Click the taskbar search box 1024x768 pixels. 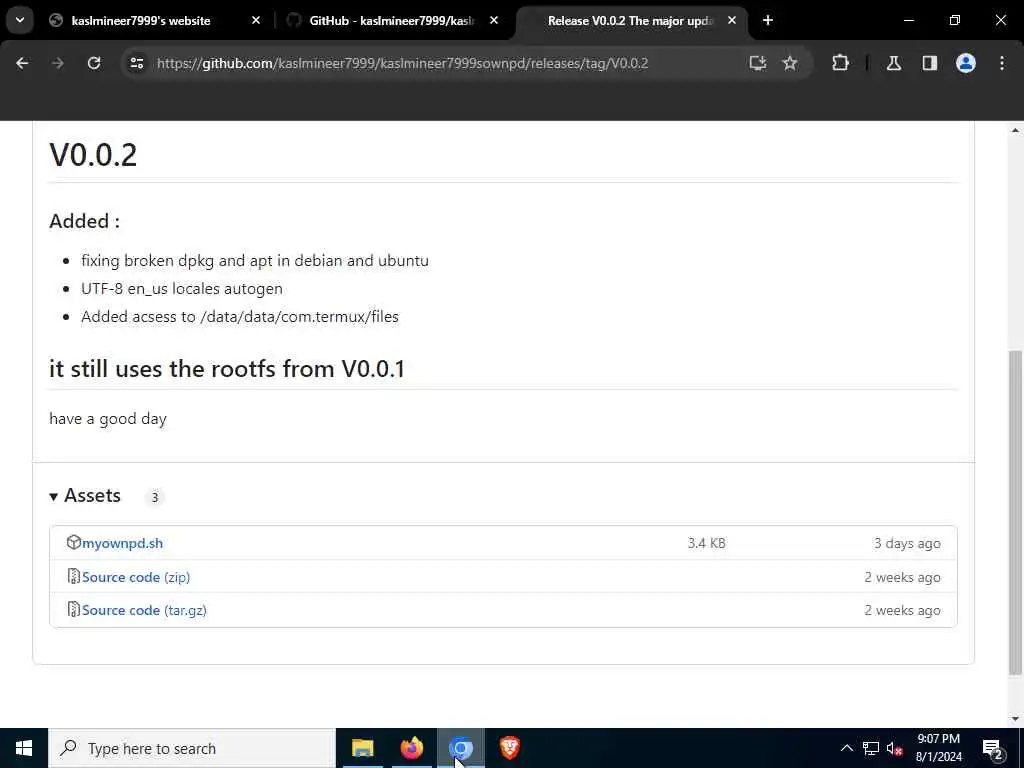[x=191, y=748]
